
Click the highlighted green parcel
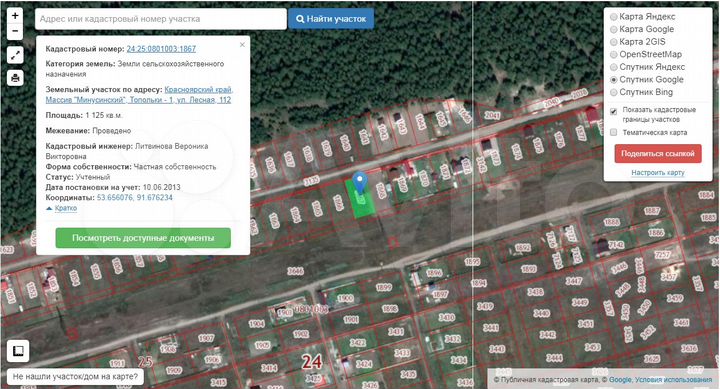360,200
